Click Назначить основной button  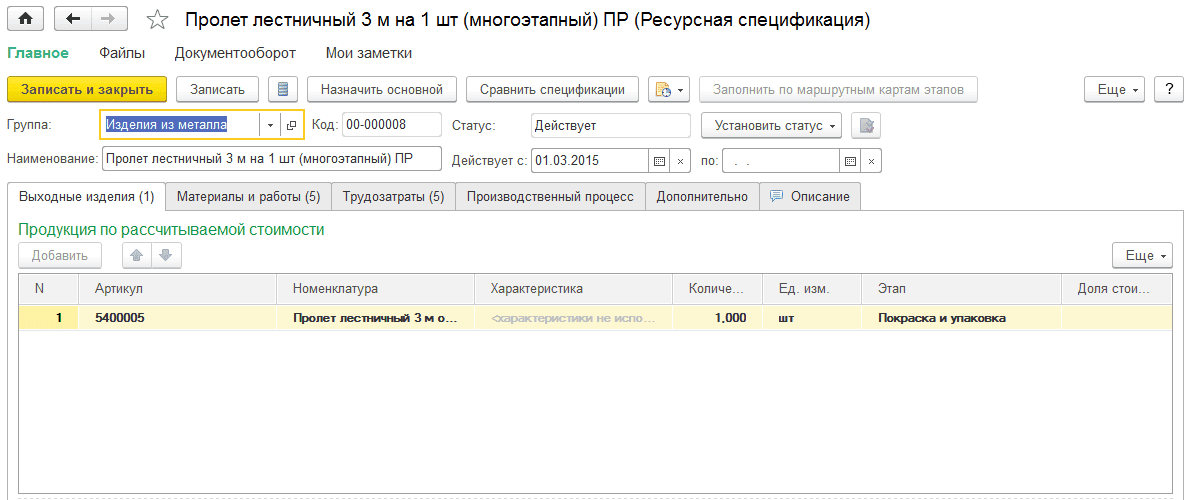[381, 89]
